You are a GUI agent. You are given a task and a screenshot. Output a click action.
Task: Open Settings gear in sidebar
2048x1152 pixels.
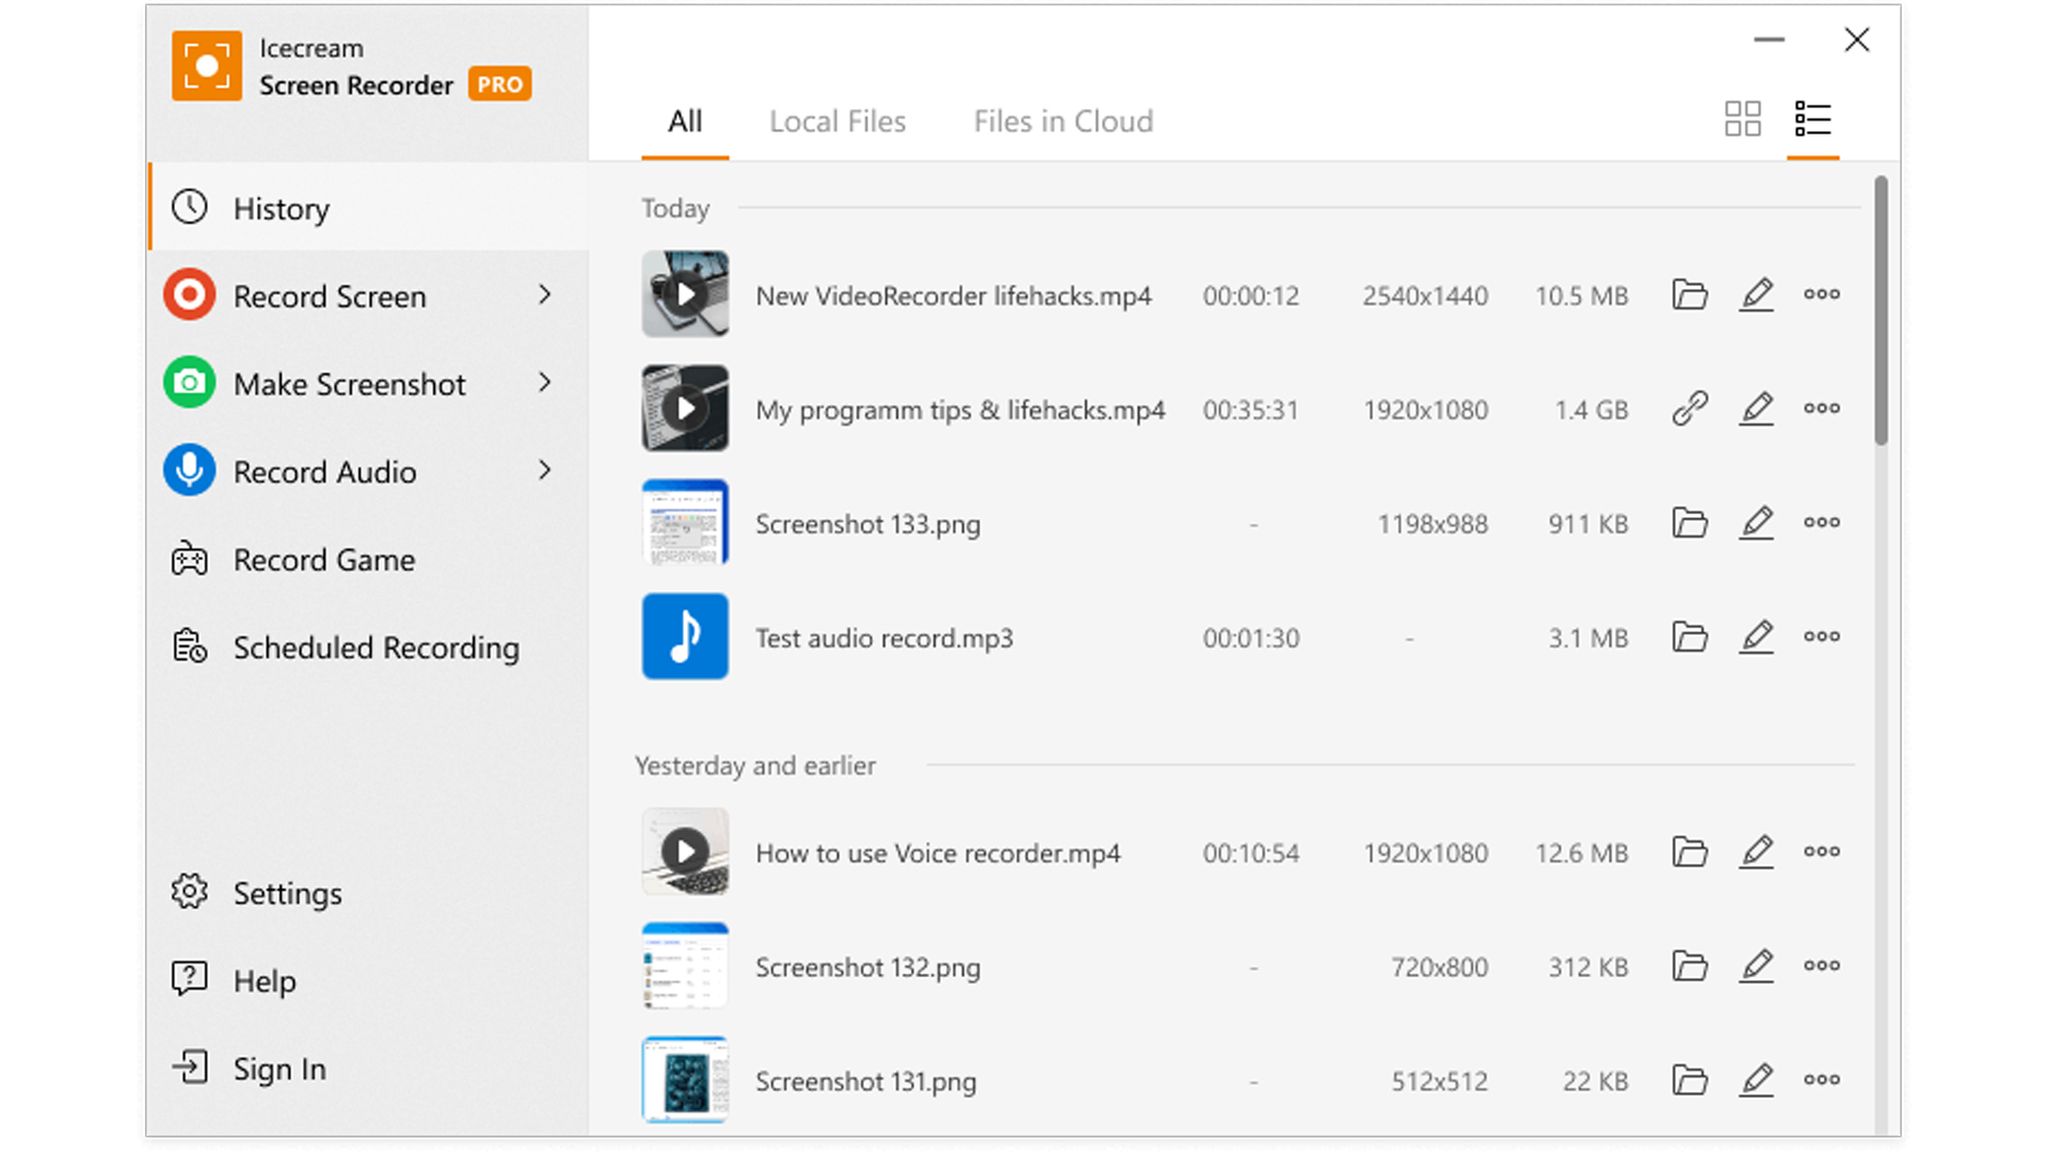189,892
